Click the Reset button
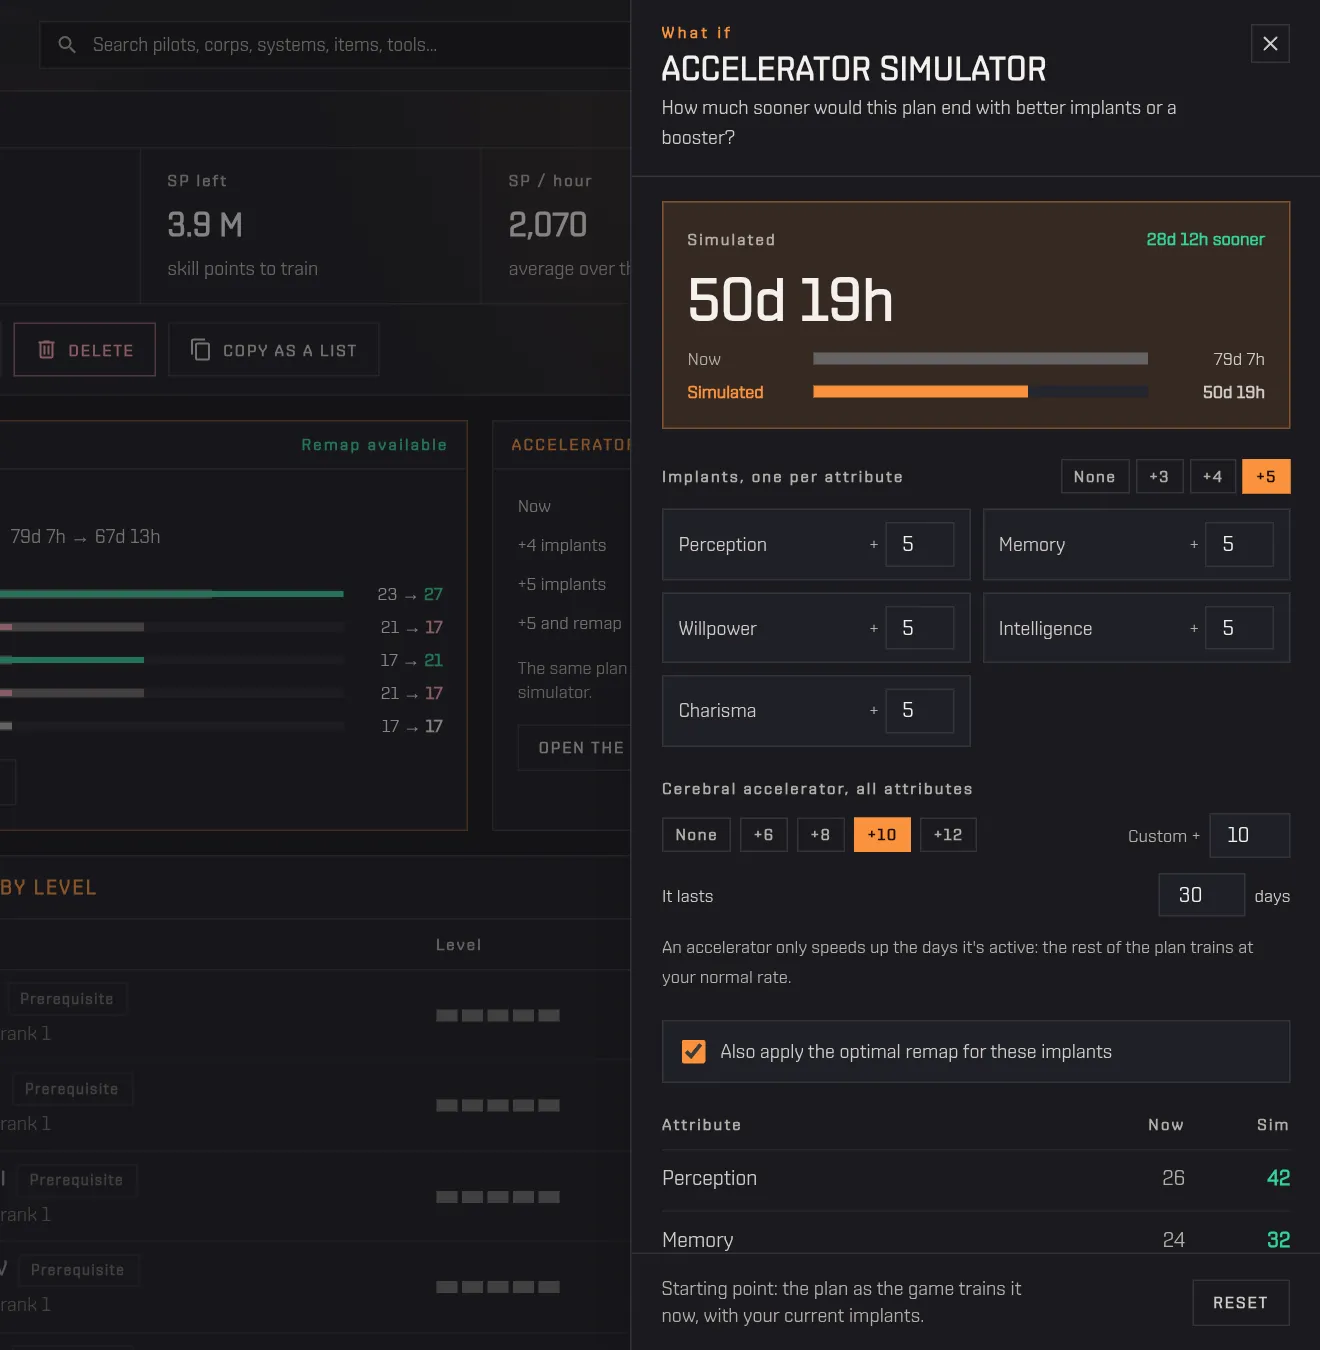The height and width of the screenshot is (1350, 1320). tap(1241, 1303)
